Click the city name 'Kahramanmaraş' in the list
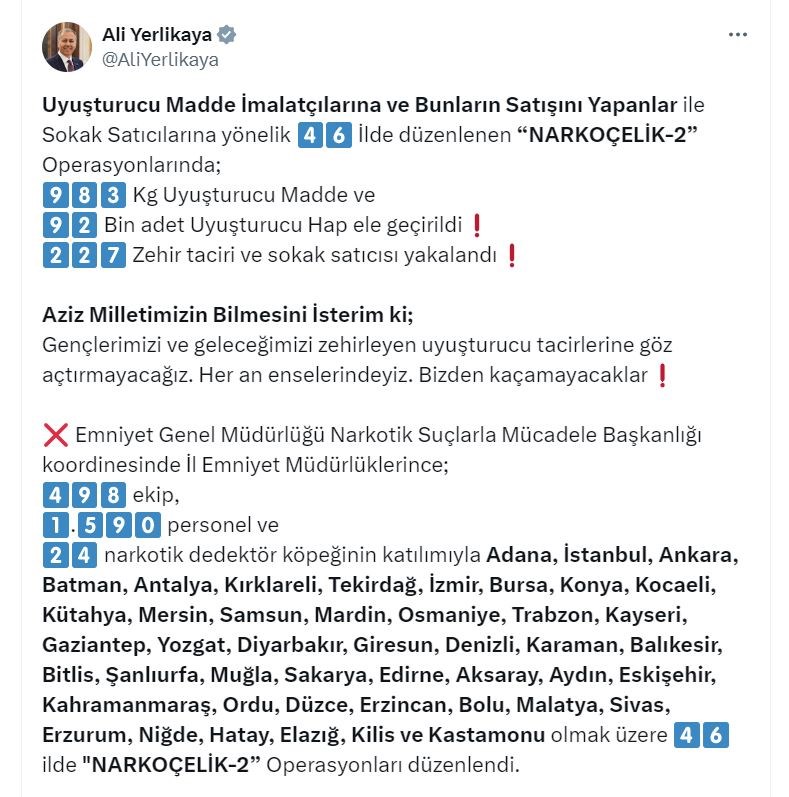Screen dimensions: 789x797 tap(129, 705)
